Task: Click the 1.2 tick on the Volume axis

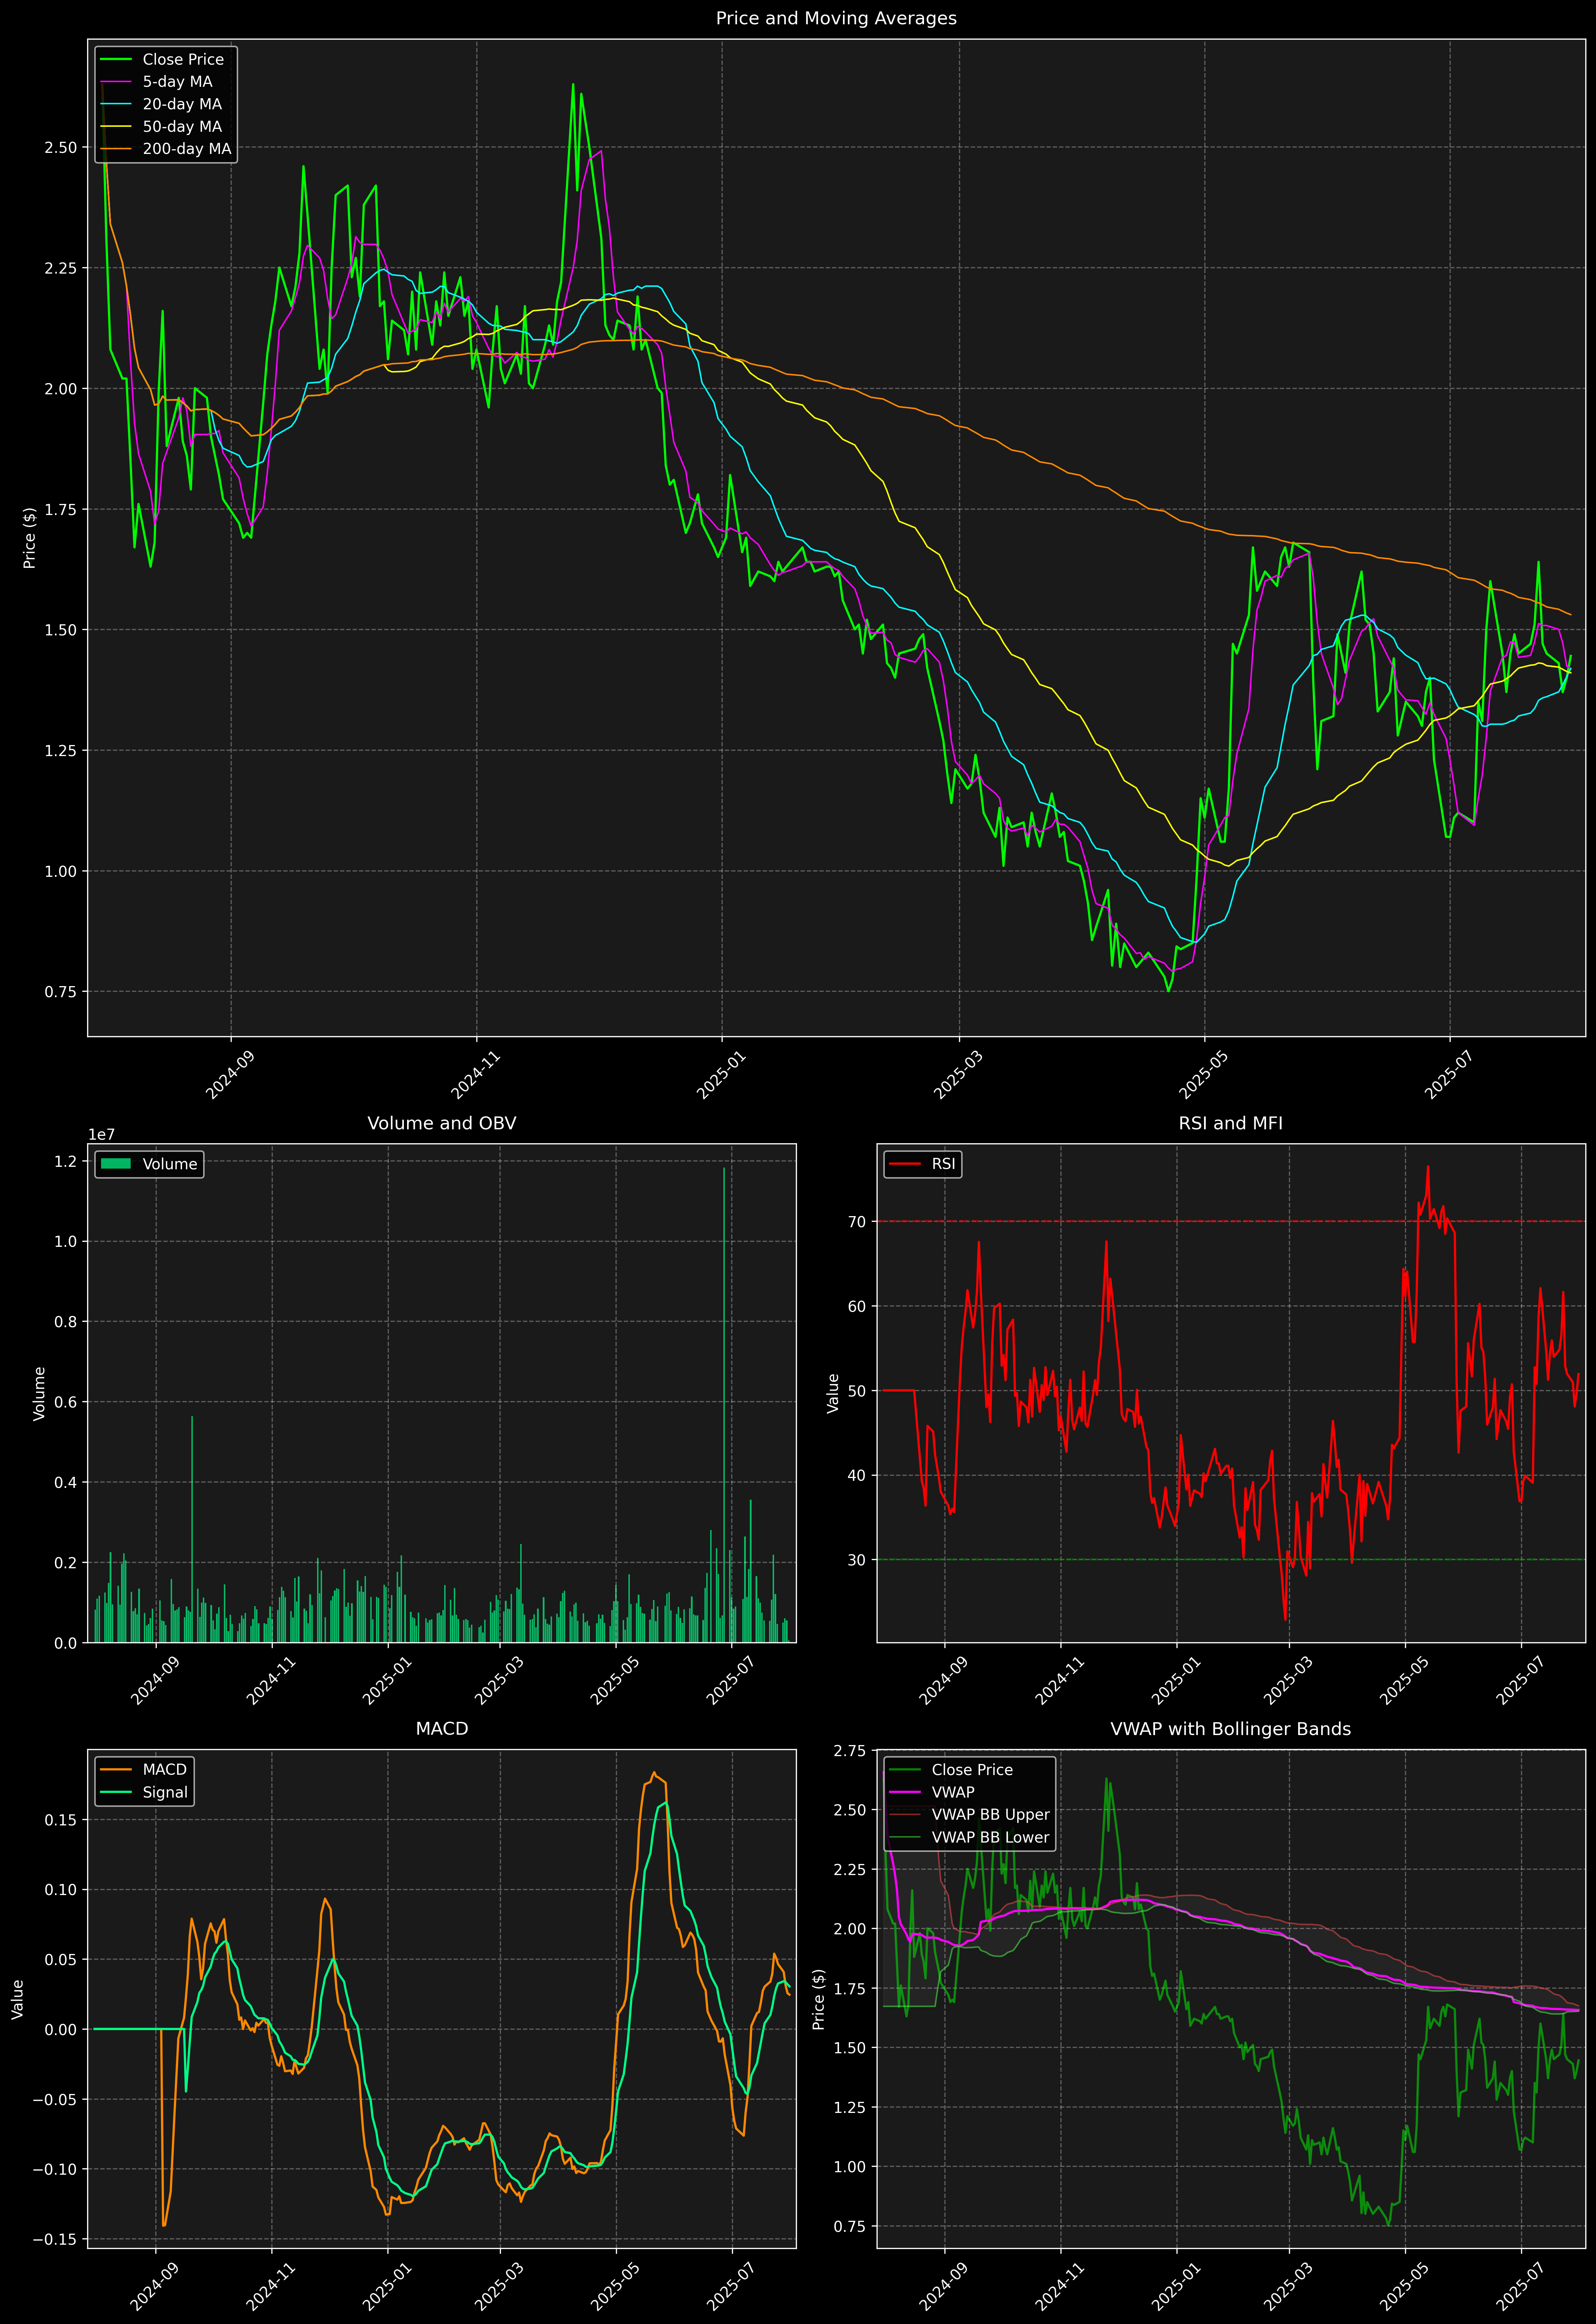Action: click(66, 1161)
